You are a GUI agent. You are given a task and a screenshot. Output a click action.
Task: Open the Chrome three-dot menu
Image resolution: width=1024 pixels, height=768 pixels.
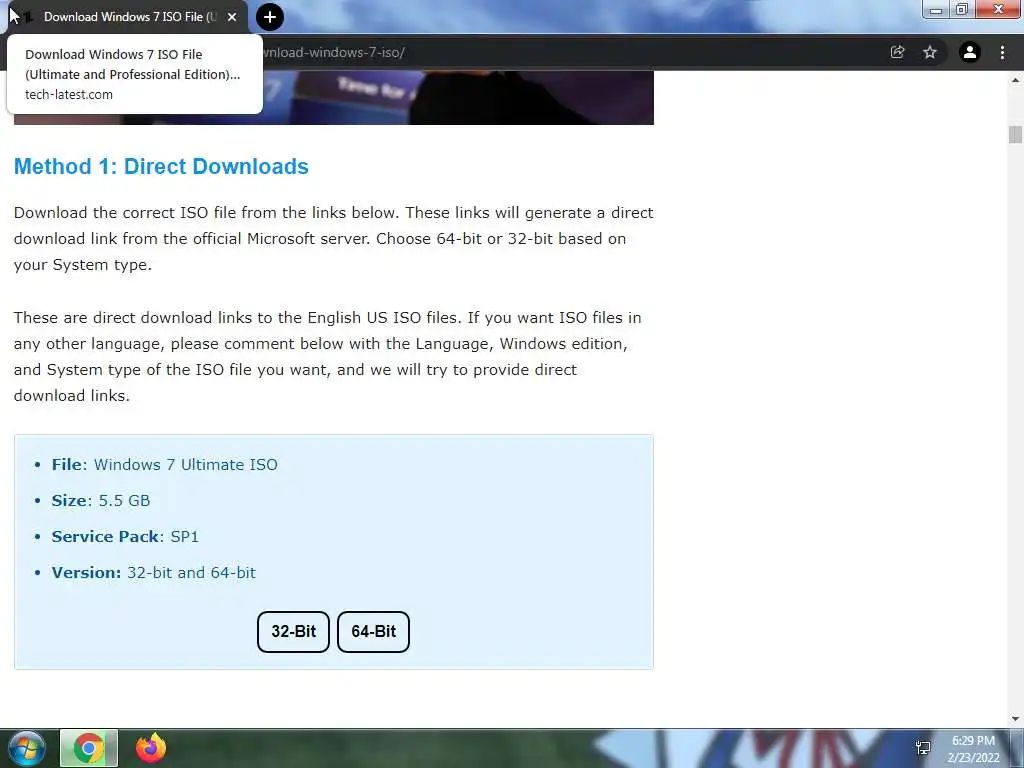tap(1002, 52)
